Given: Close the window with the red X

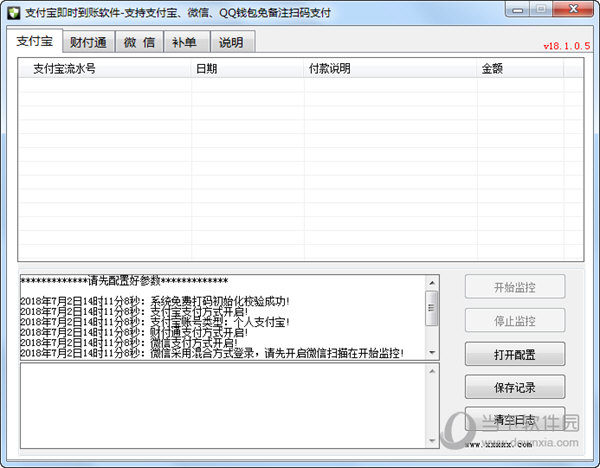Looking at the screenshot, I should click(573, 9).
